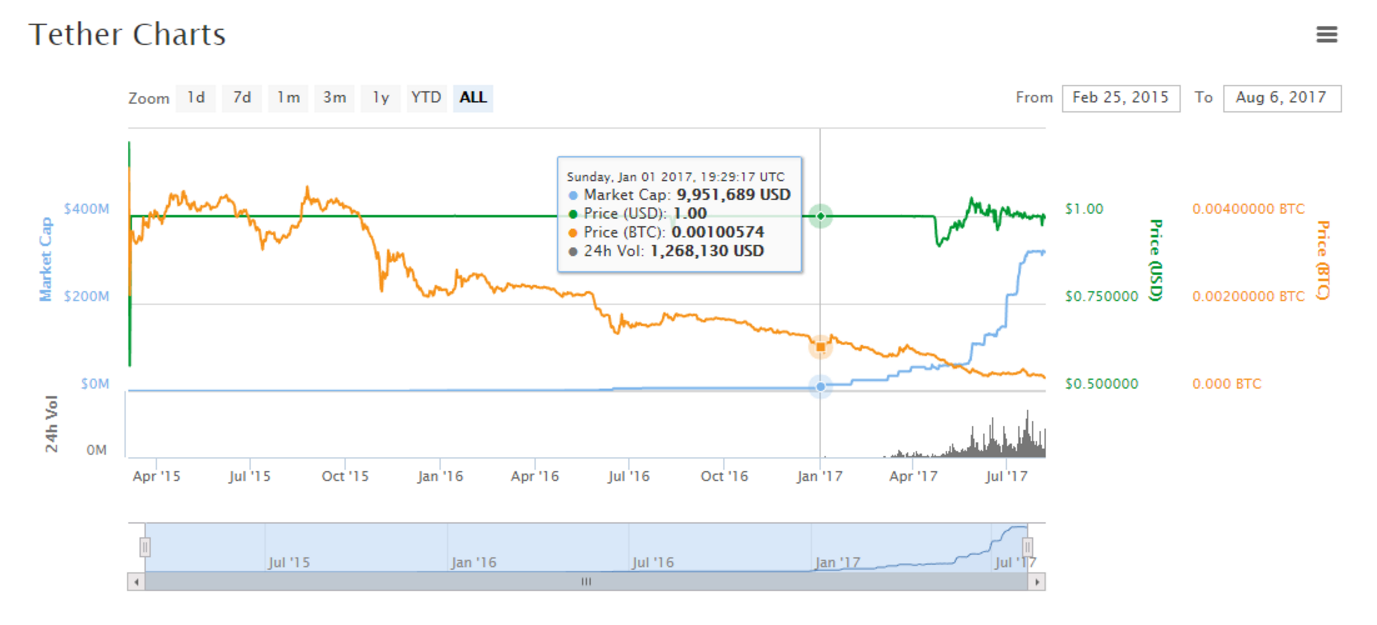This screenshot has width=1377, height=625.
Task: Click the Oct '15 x-axis label
Action: click(345, 476)
